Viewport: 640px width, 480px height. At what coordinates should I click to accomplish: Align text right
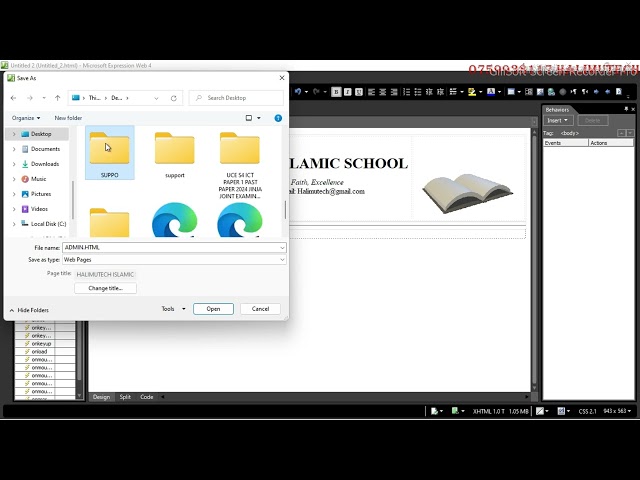click(394, 92)
